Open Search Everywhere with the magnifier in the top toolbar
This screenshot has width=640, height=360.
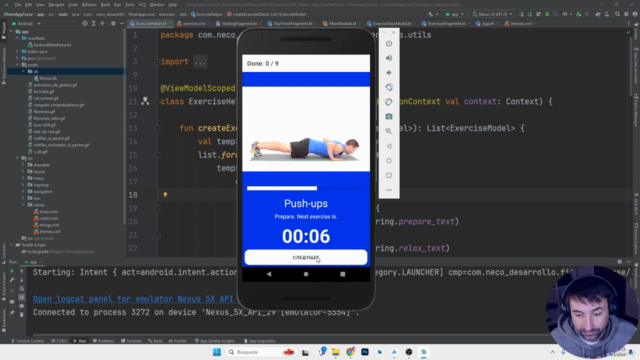coord(618,14)
